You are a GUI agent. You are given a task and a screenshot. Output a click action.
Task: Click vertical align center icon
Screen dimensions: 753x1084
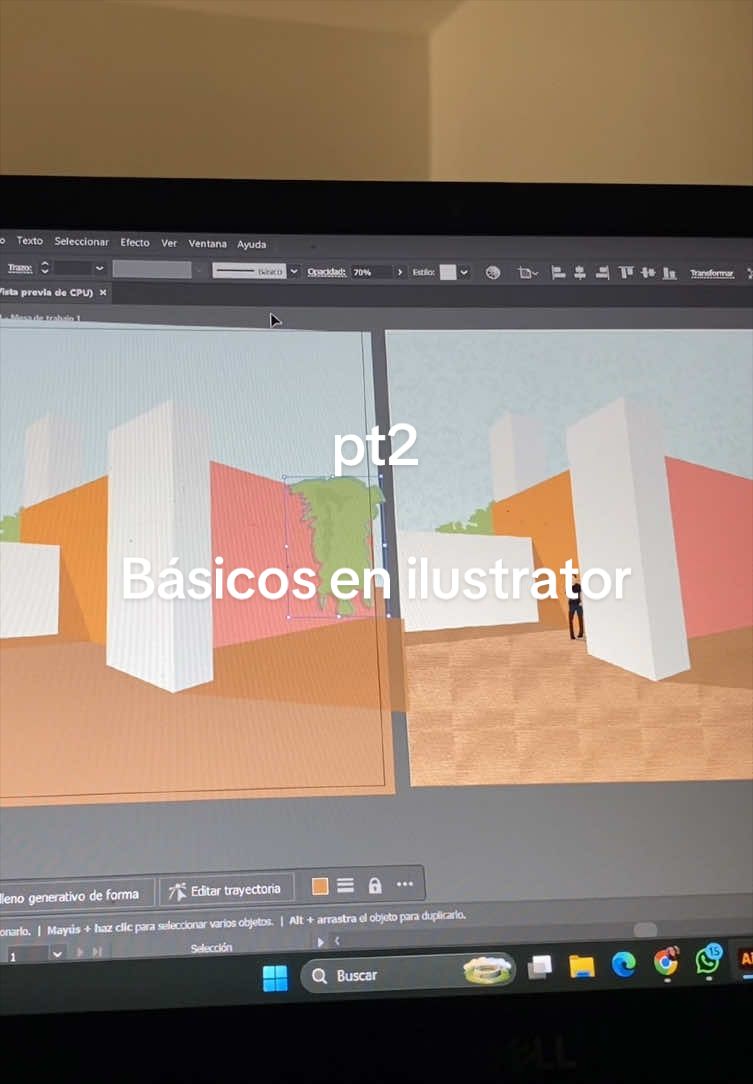tap(648, 273)
